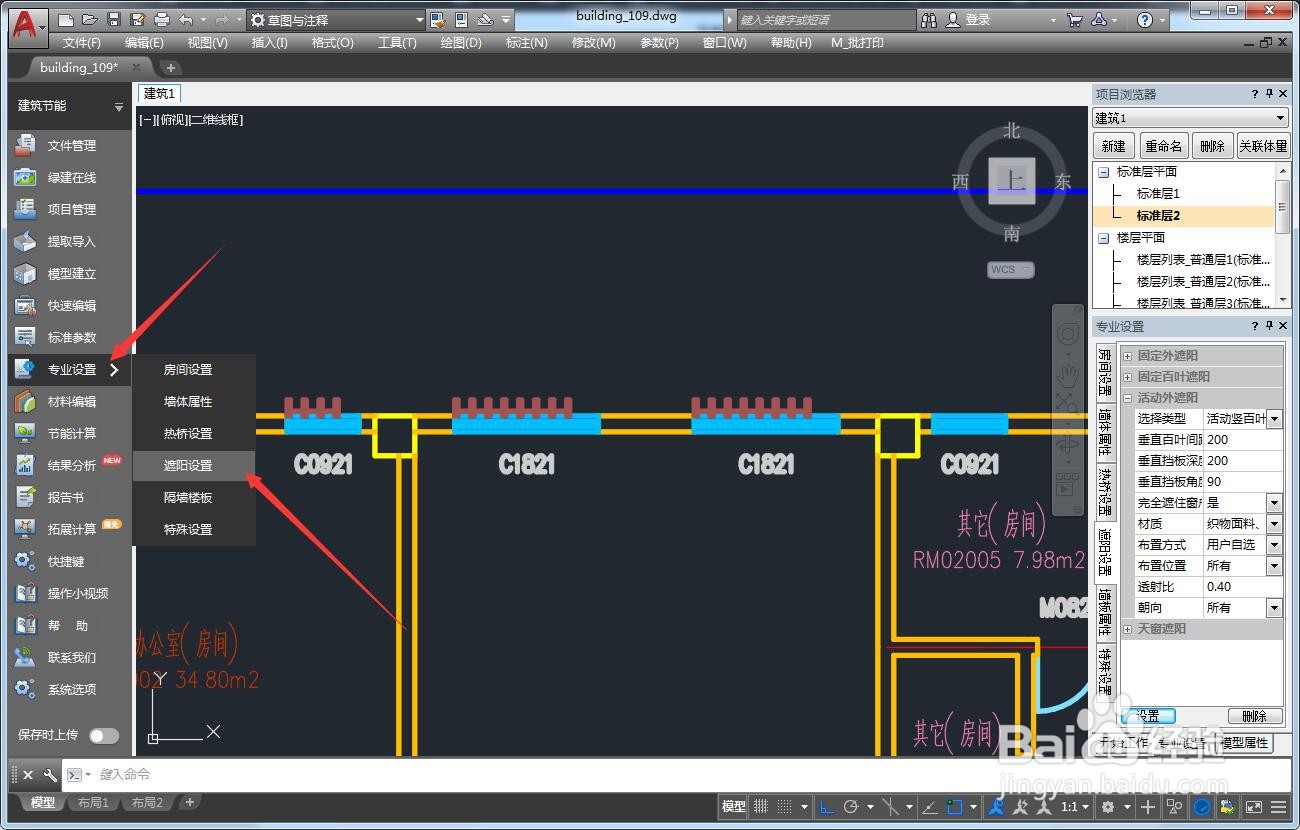
Task: Click the keyword search field in title bar
Action: tap(826, 20)
